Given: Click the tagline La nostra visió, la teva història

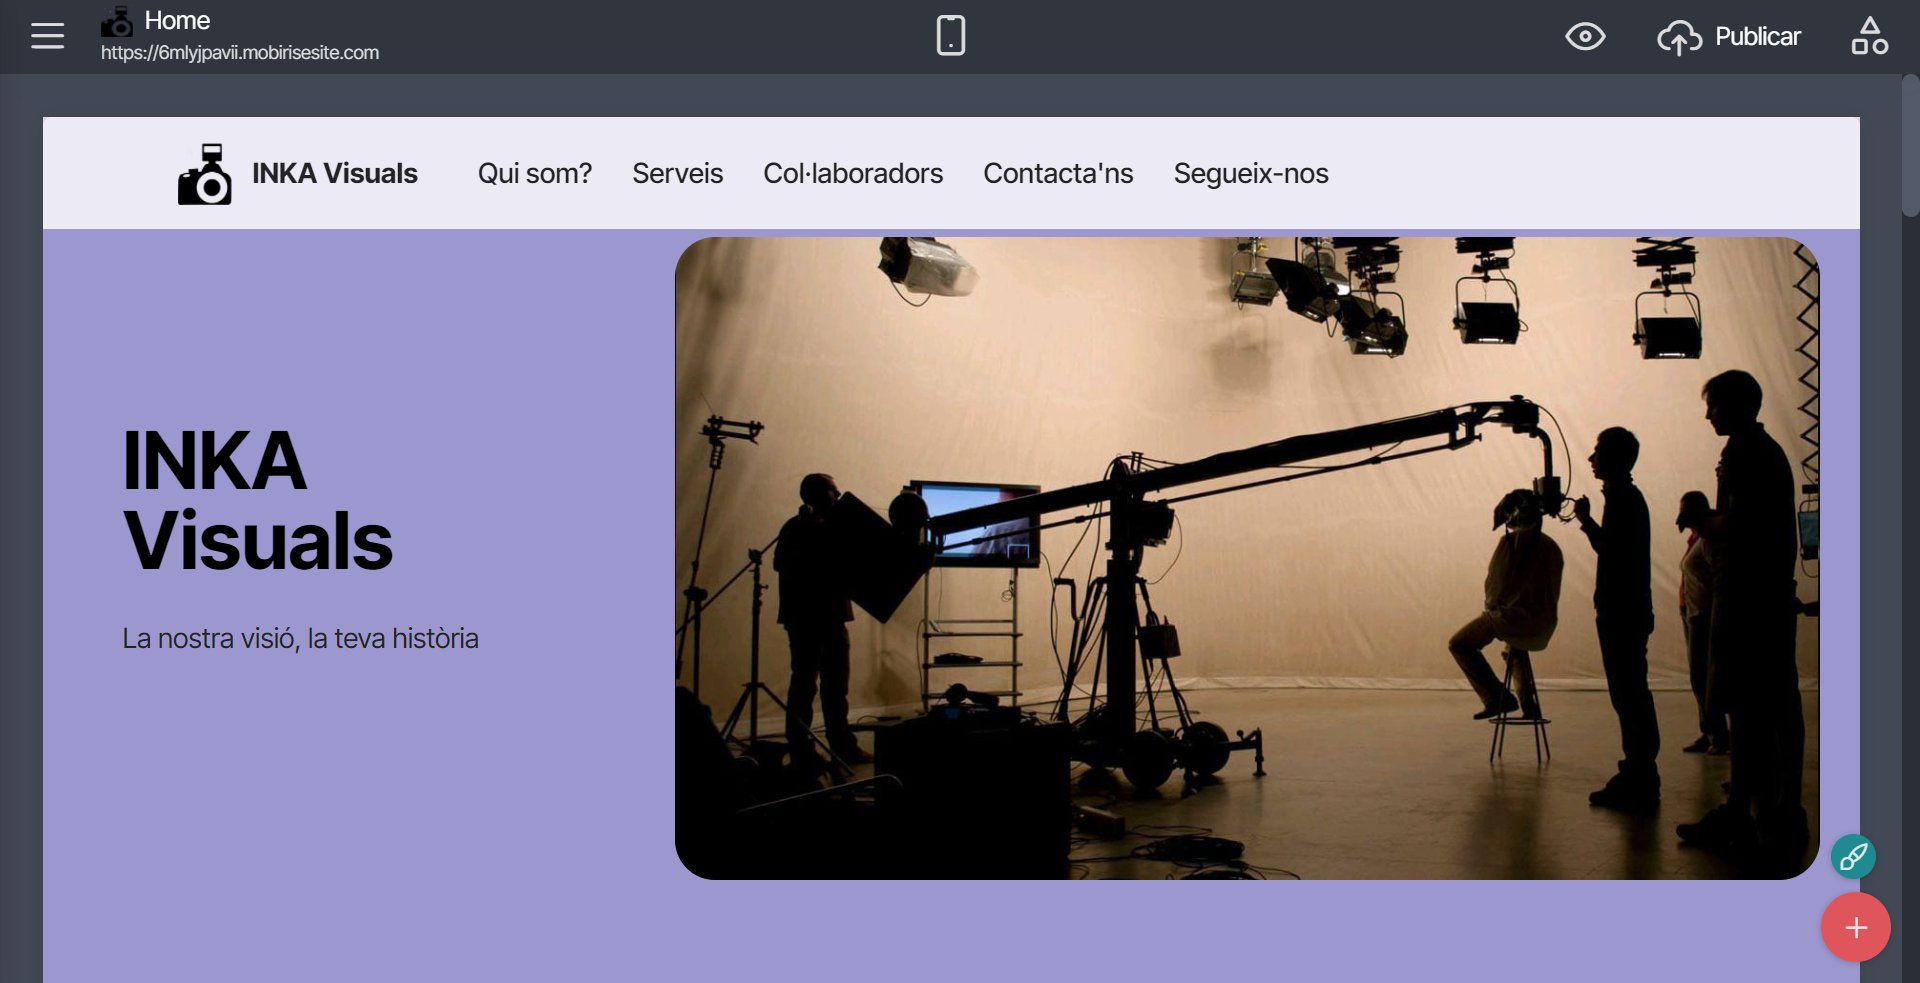Looking at the screenshot, I should 300,639.
